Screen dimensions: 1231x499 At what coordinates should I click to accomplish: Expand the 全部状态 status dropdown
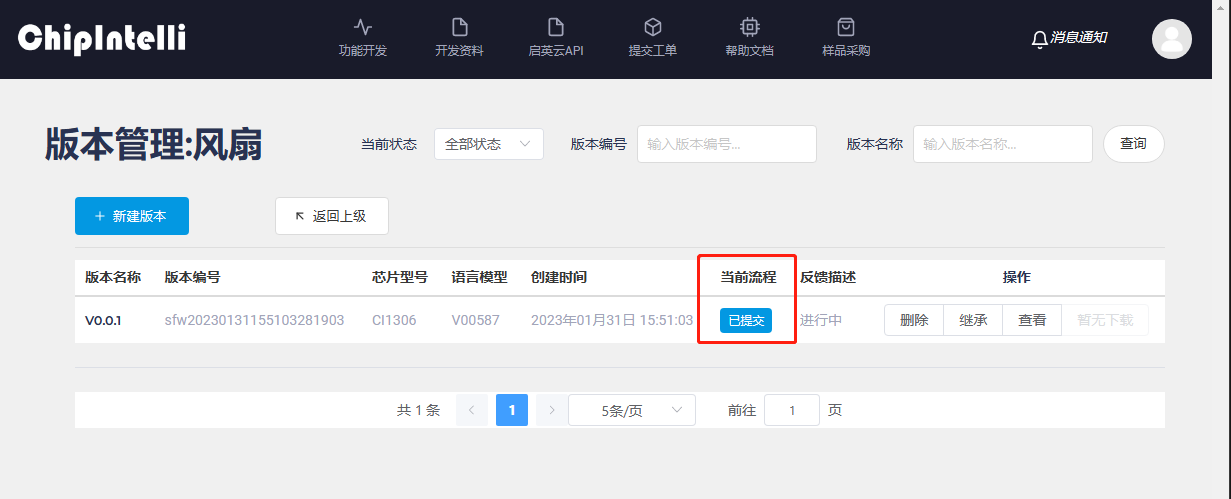point(488,144)
